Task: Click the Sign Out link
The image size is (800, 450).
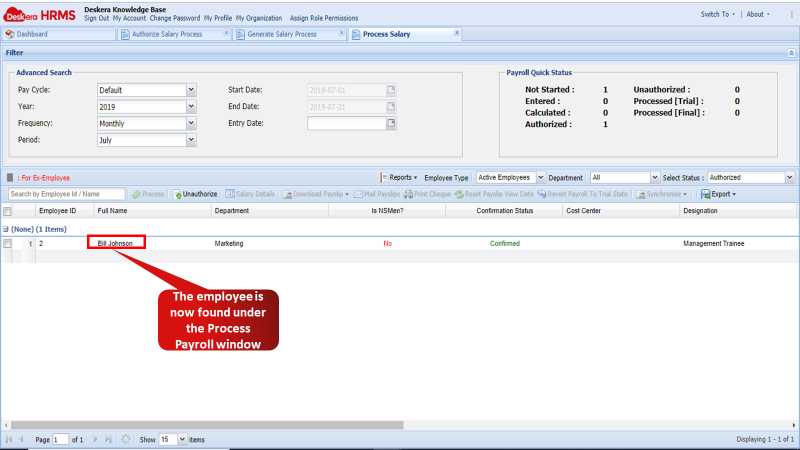Action: [96, 18]
